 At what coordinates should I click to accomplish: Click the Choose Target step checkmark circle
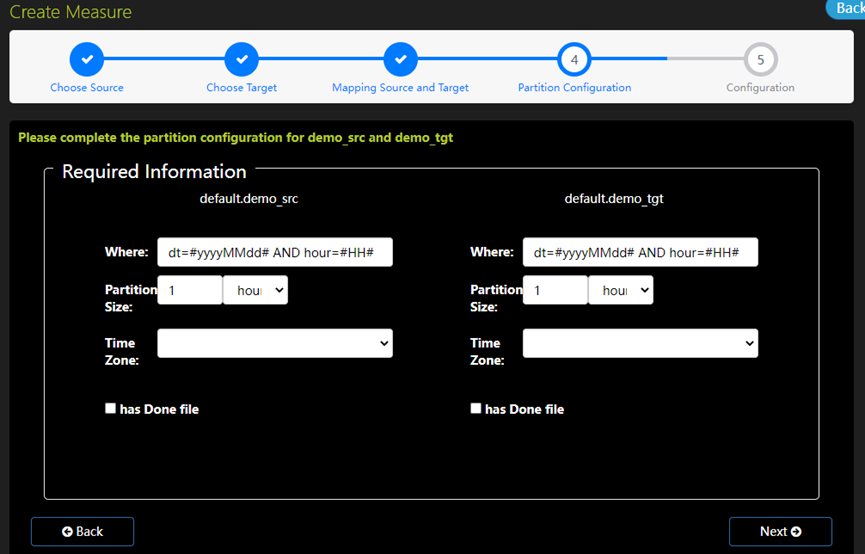pyautogui.click(x=242, y=59)
